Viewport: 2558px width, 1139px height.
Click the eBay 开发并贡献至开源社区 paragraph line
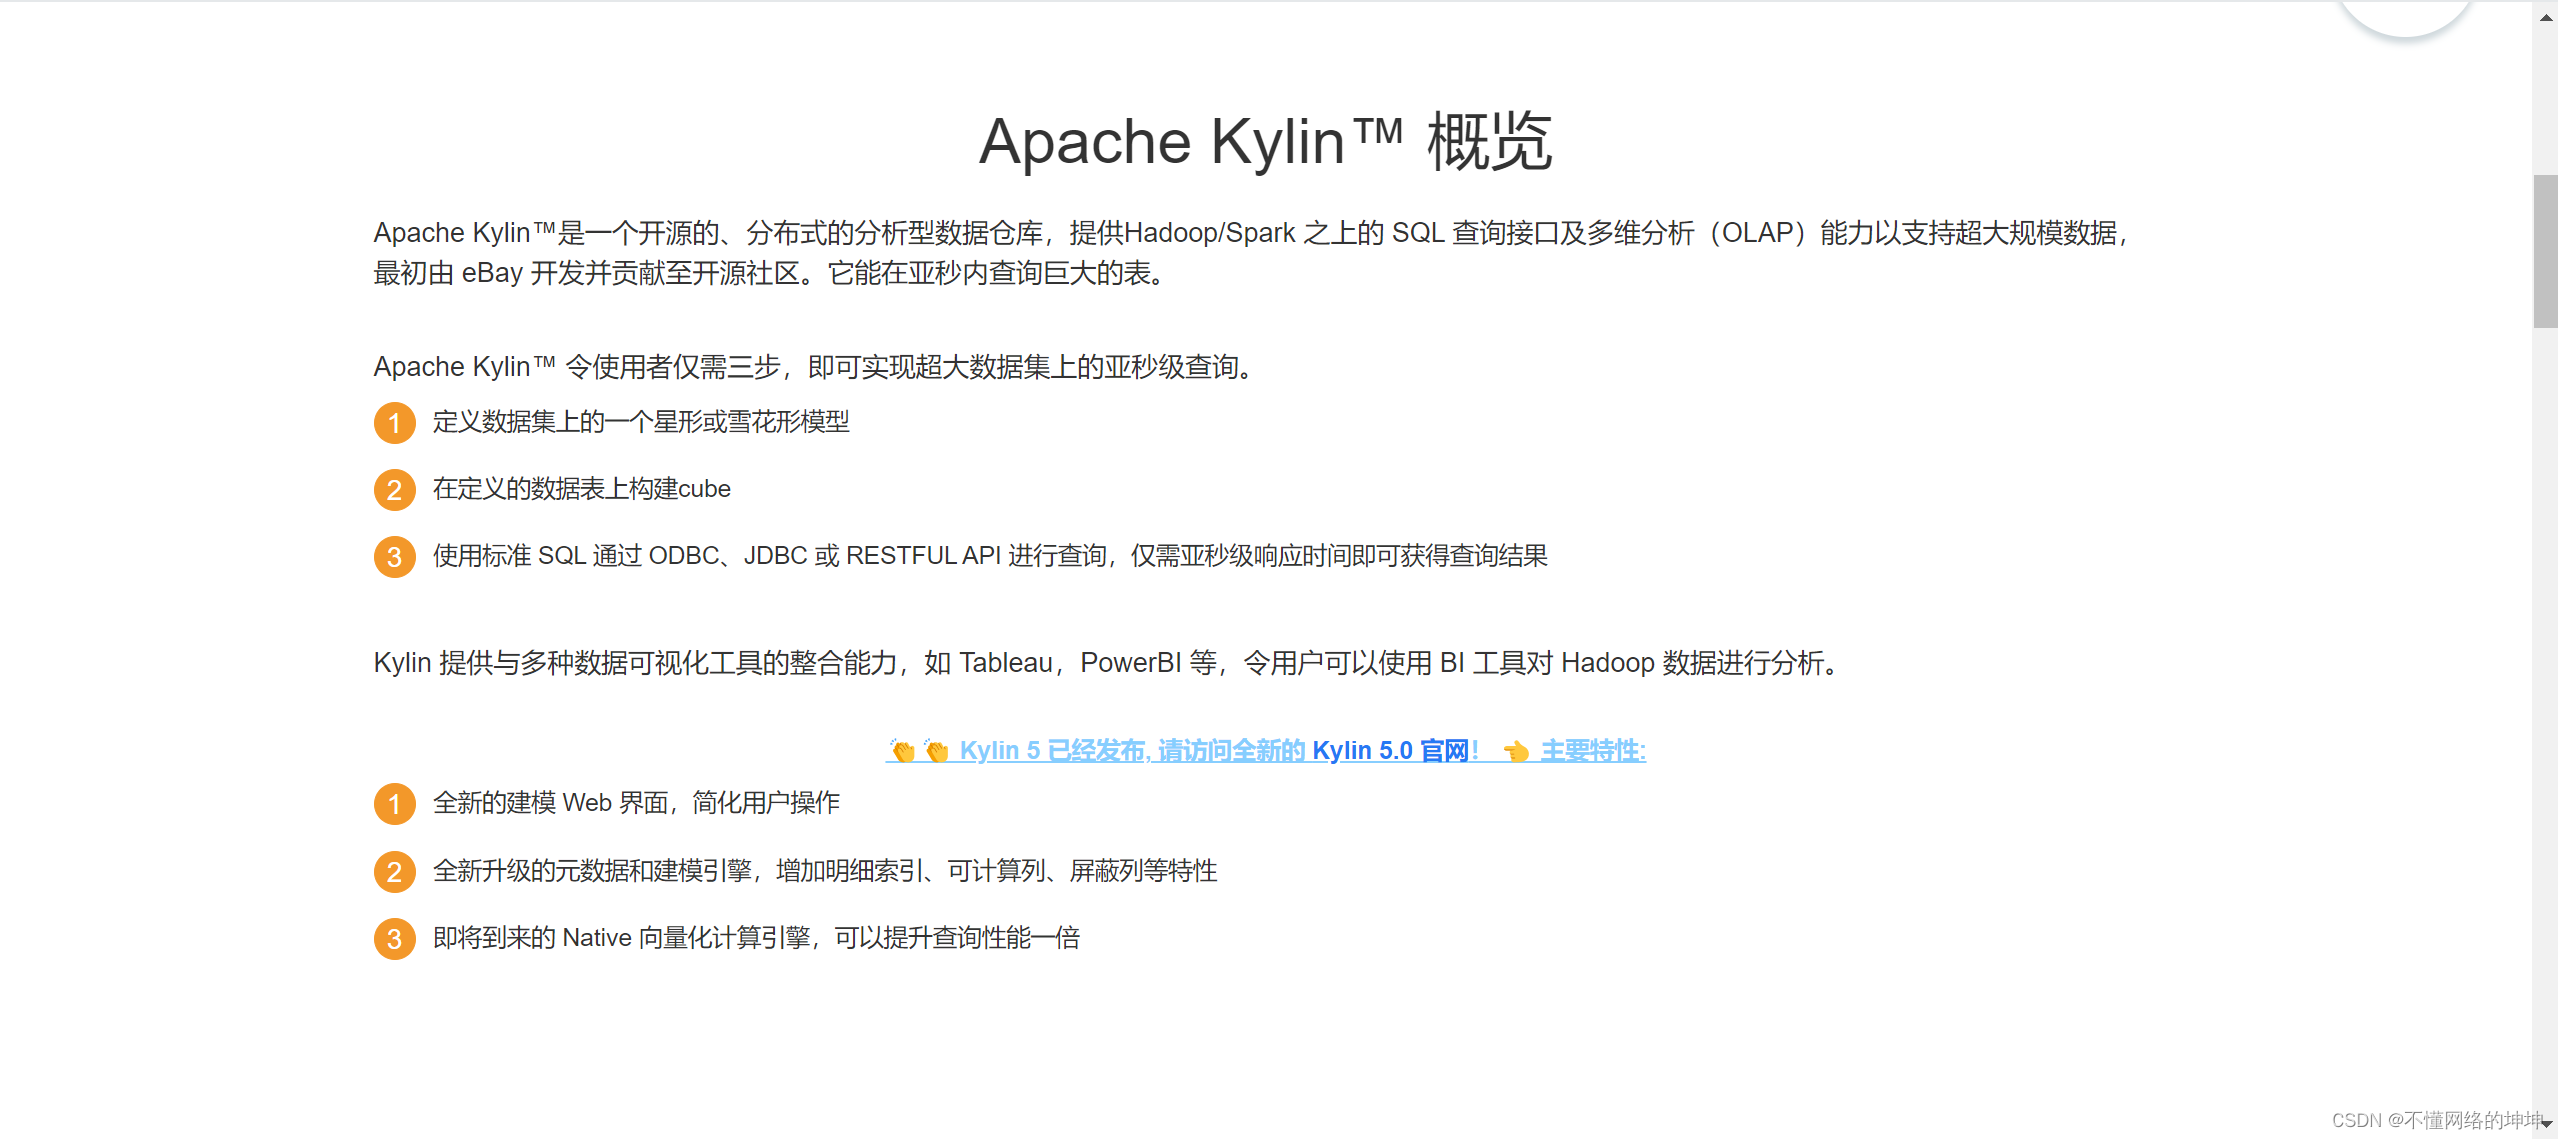[x=770, y=273]
